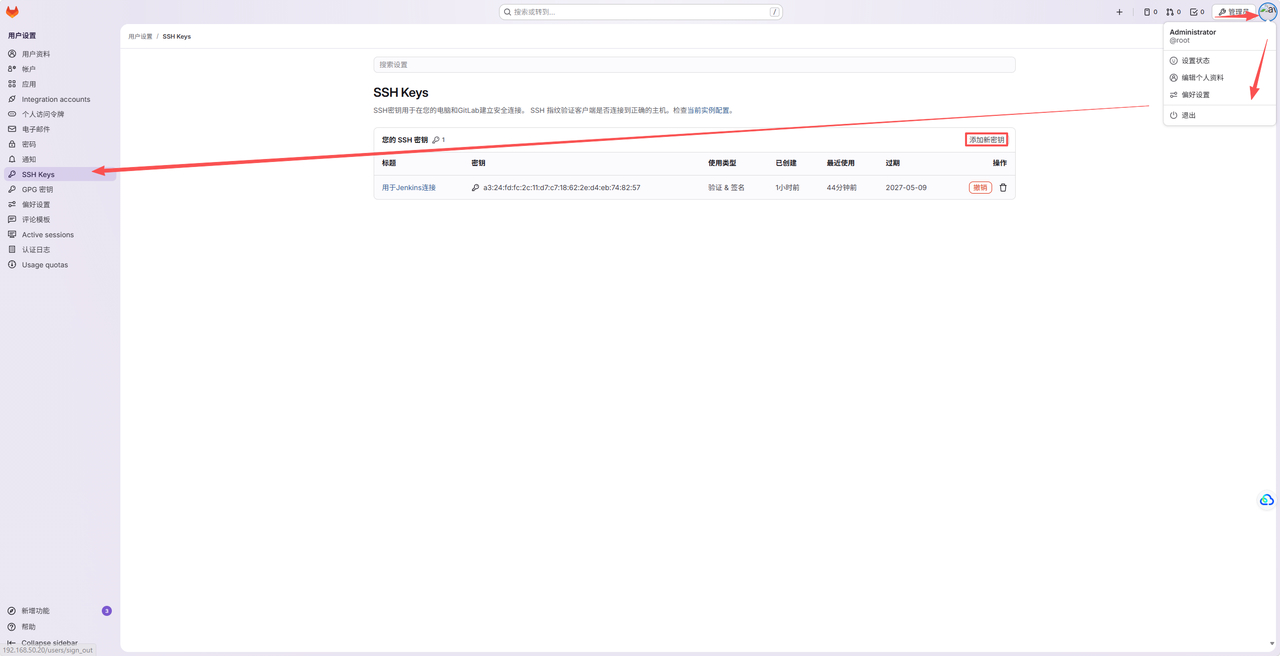Open the merge requests counter icon
The width and height of the screenshot is (1280, 656).
[1173, 12]
